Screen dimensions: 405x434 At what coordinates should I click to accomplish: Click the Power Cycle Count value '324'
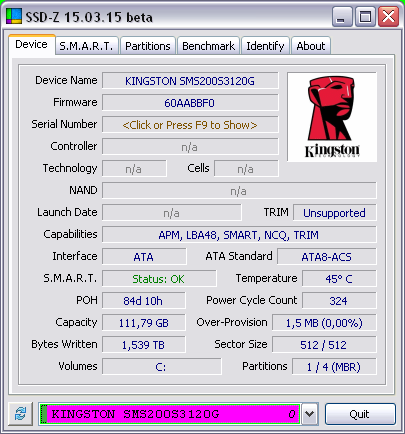pyautogui.click(x=339, y=301)
